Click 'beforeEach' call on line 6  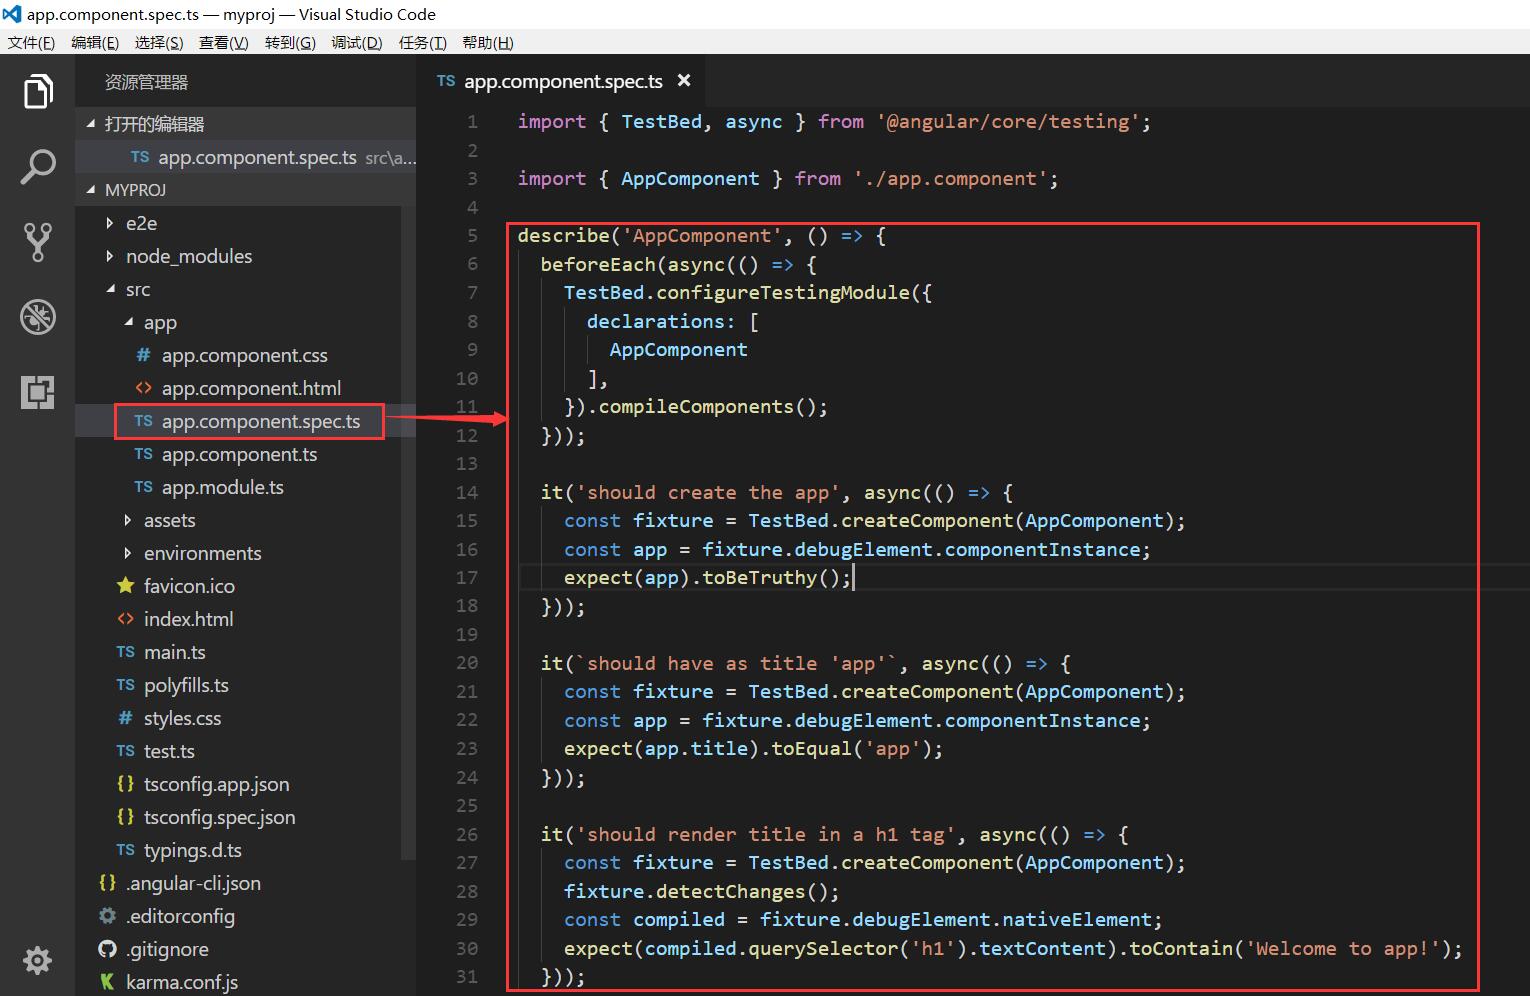pyautogui.click(x=598, y=264)
